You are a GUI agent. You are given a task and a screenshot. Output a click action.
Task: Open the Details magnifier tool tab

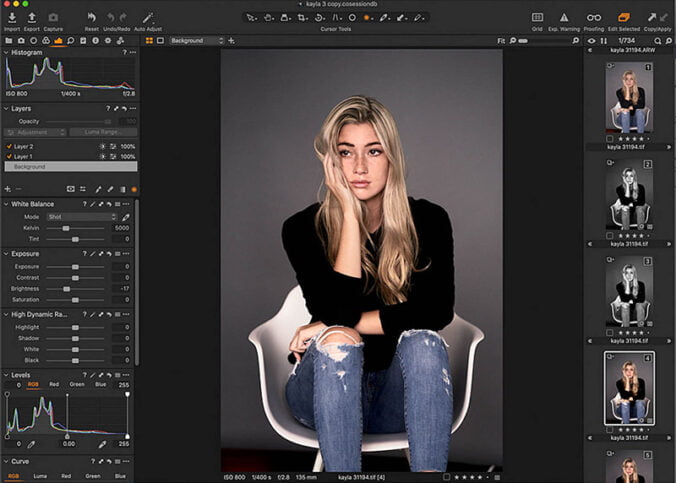coord(71,41)
